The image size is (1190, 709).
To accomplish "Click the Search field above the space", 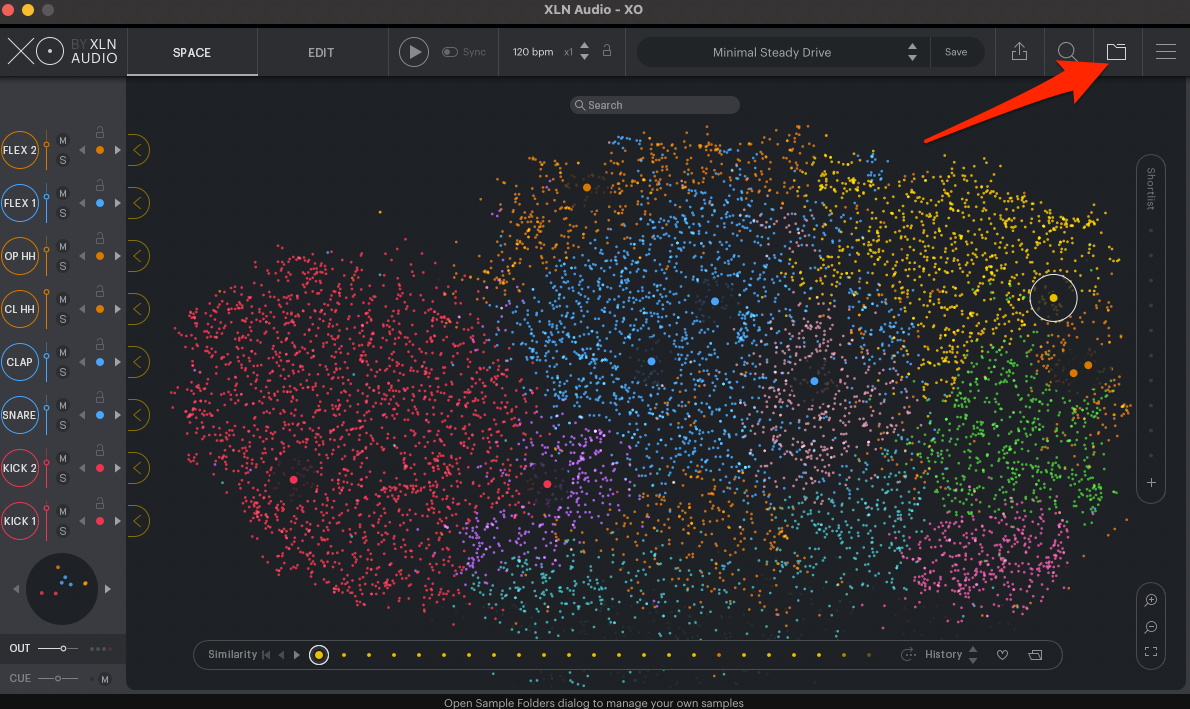I will tap(655, 105).
